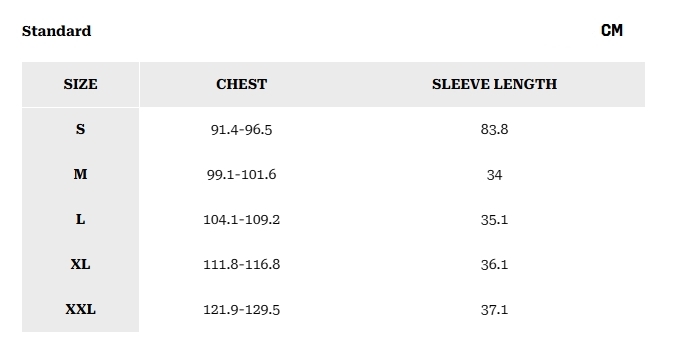Click sleeve length value 35.1

(x=494, y=220)
